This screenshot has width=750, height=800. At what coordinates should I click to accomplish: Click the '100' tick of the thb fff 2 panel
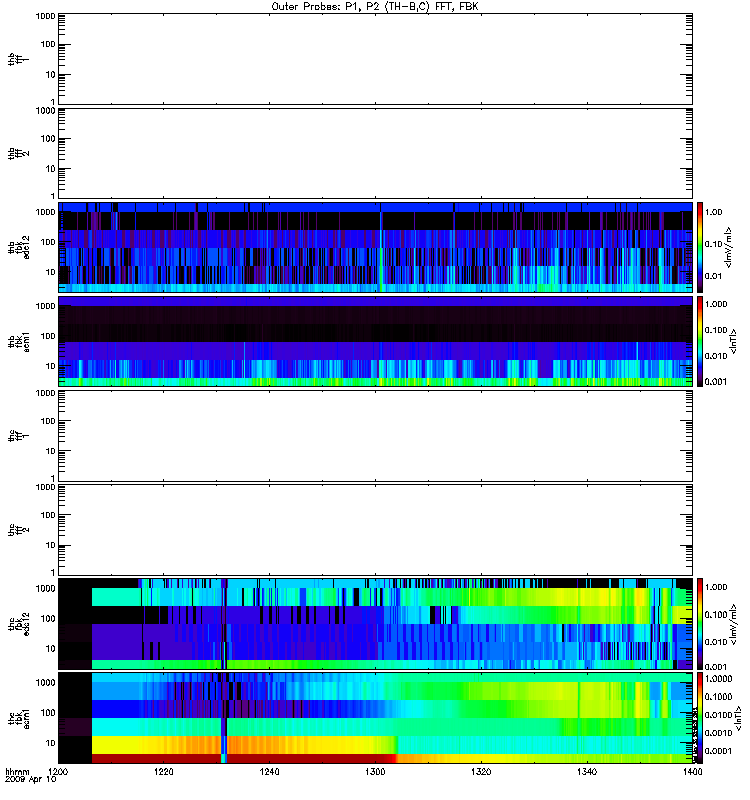click(47, 139)
